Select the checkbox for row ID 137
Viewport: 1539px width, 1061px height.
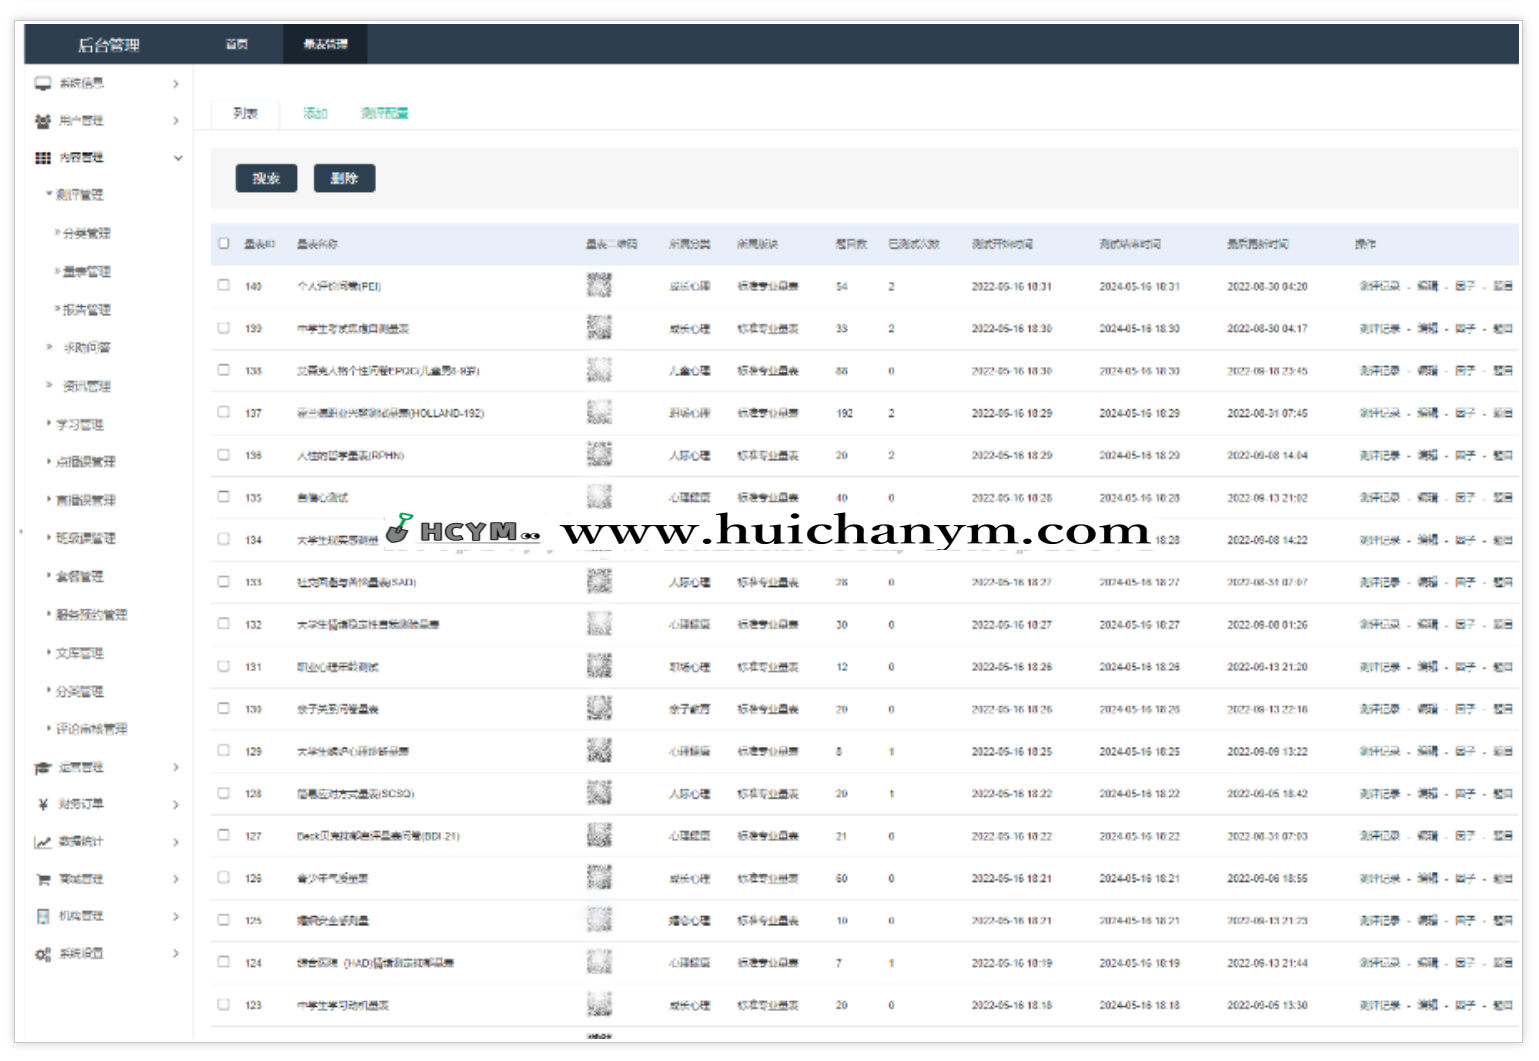[224, 412]
